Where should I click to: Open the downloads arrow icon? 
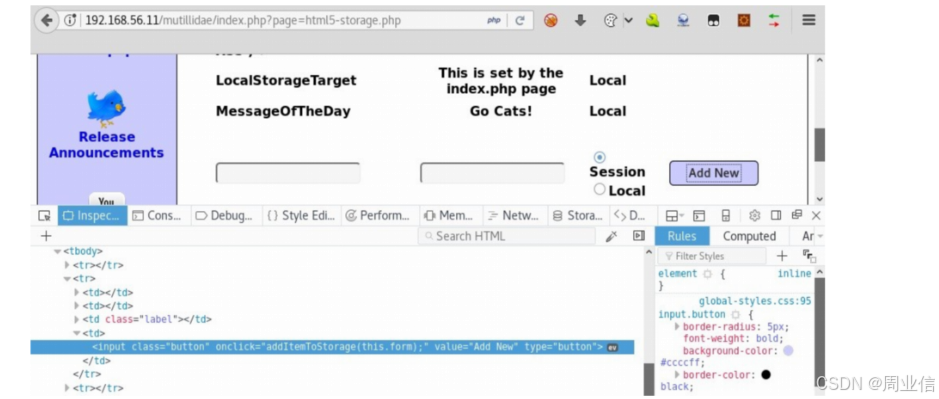[580, 20]
